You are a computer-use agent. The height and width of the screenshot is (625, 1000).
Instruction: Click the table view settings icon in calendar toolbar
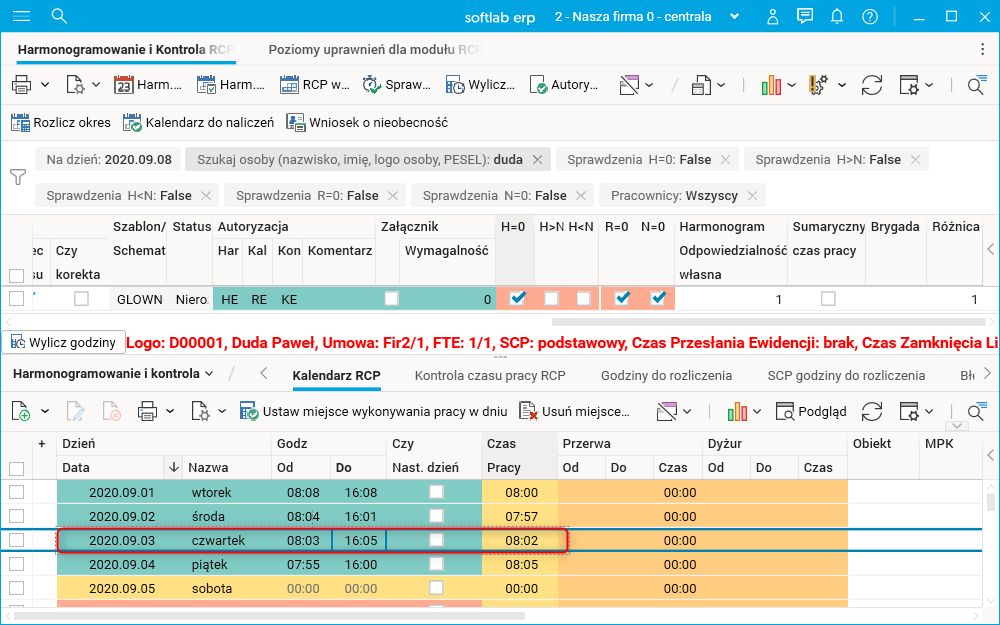(x=910, y=411)
